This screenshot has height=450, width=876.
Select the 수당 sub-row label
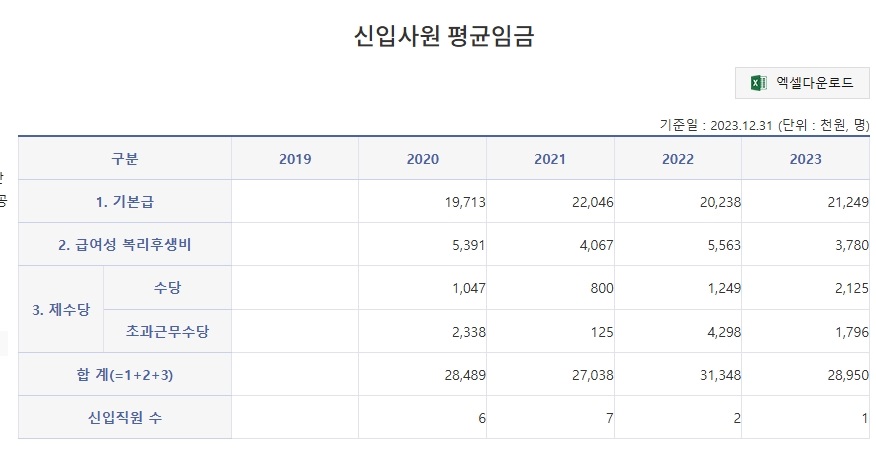coord(168,288)
